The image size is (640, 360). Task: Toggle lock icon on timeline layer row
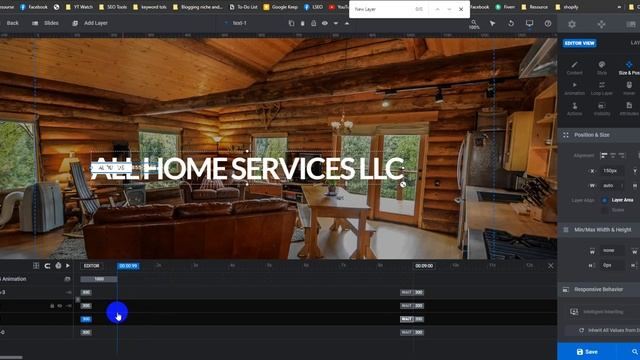coord(52,306)
